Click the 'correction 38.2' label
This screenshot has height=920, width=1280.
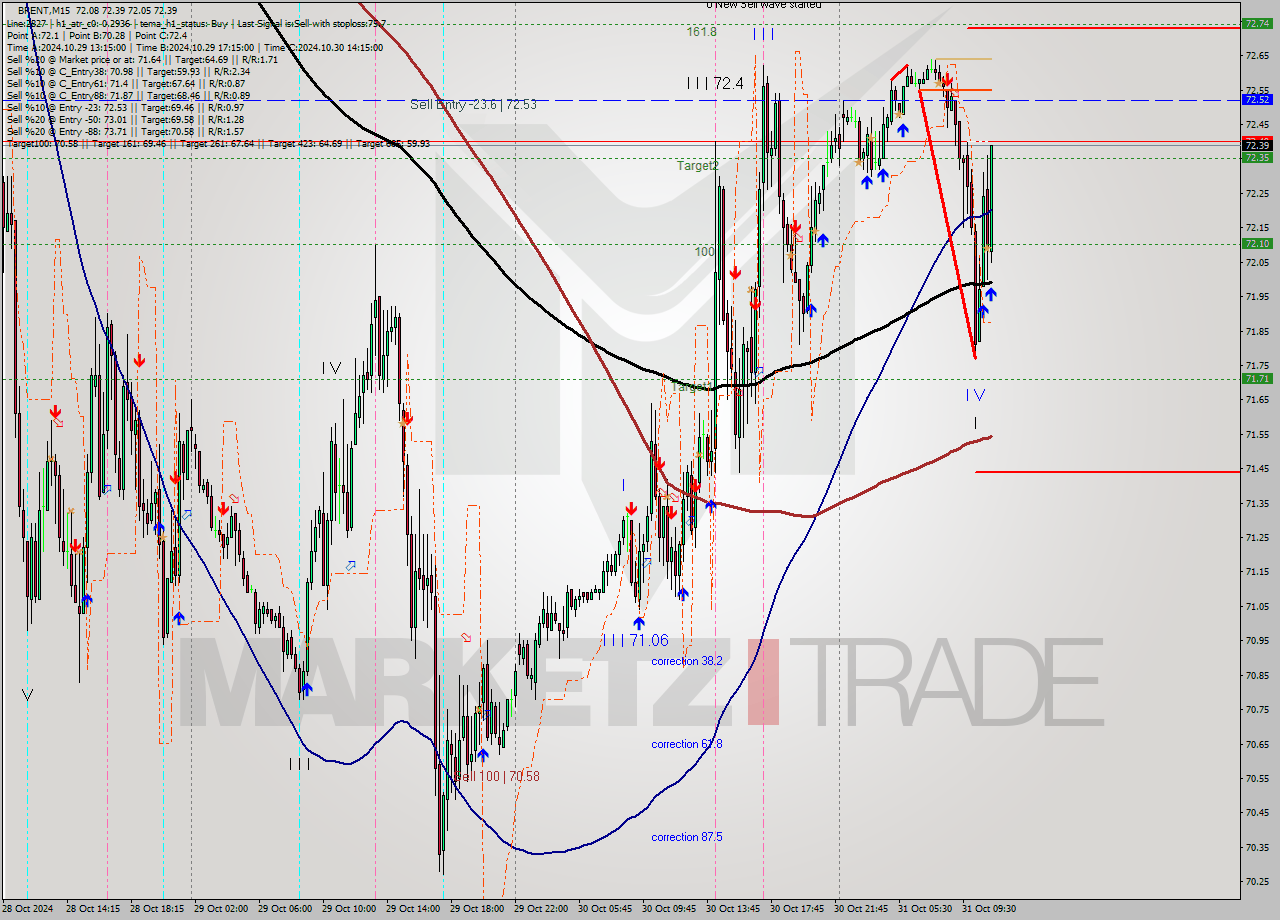pos(686,661)
